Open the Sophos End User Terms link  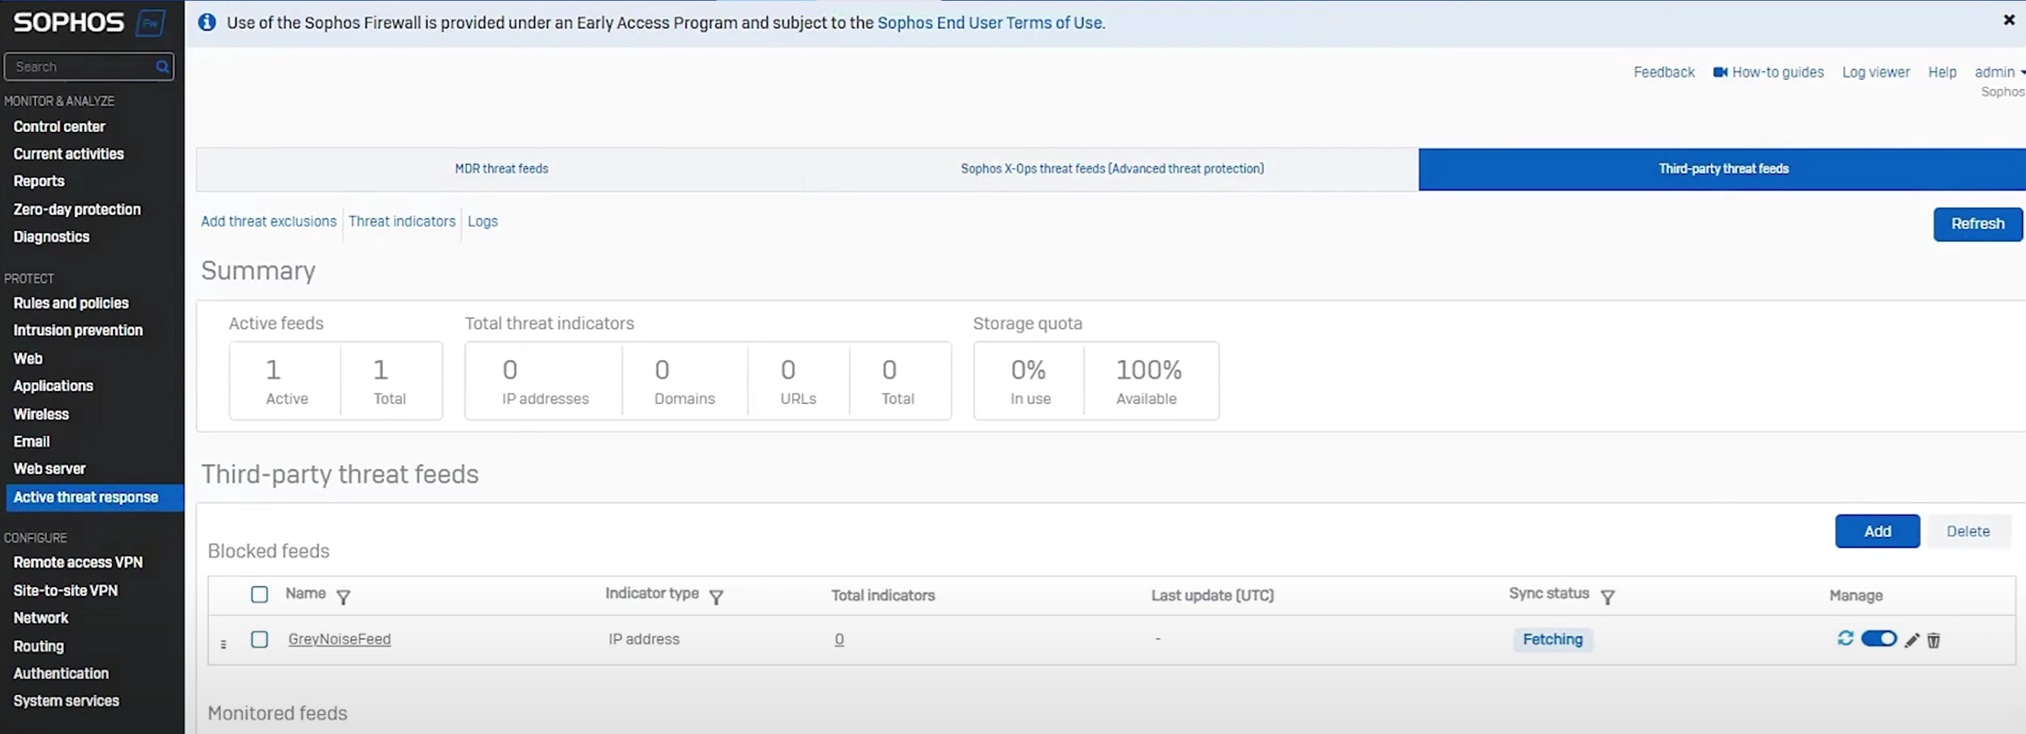(x=990, y=23)
